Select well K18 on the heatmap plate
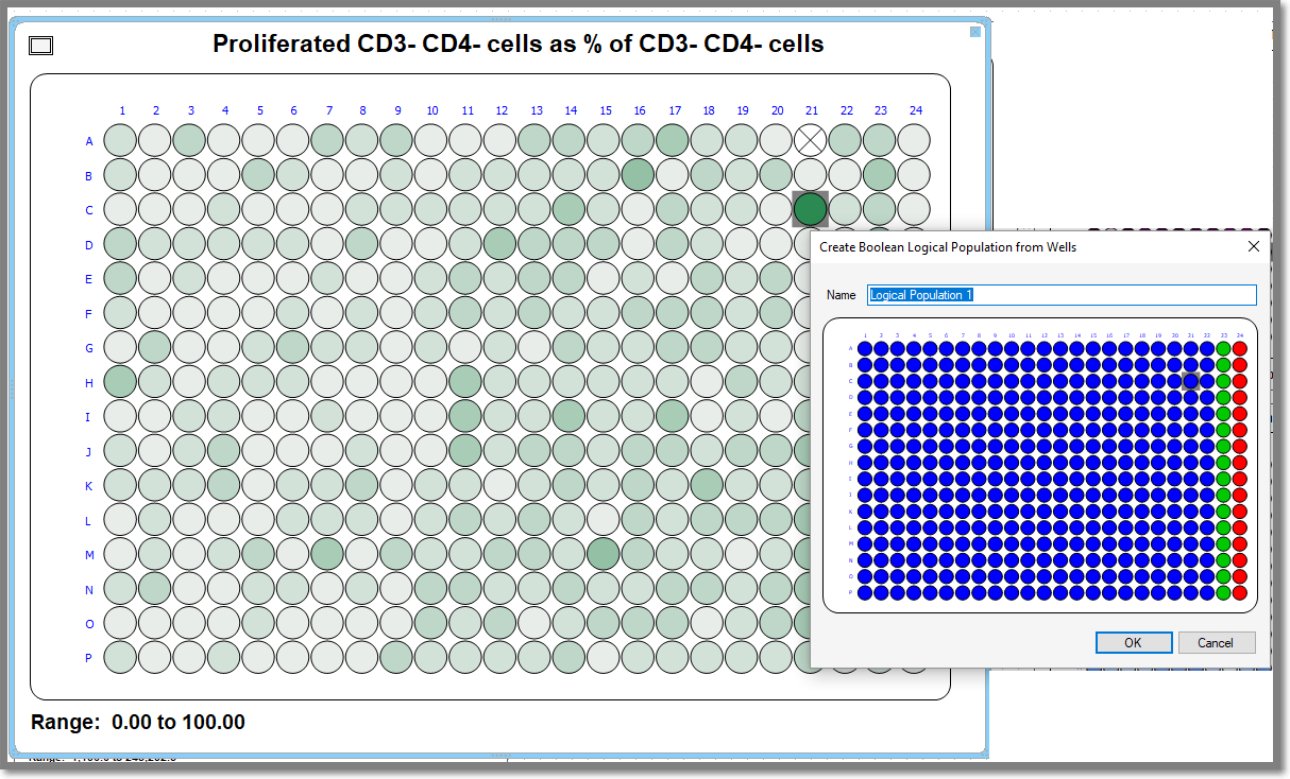 pos(707,486)
